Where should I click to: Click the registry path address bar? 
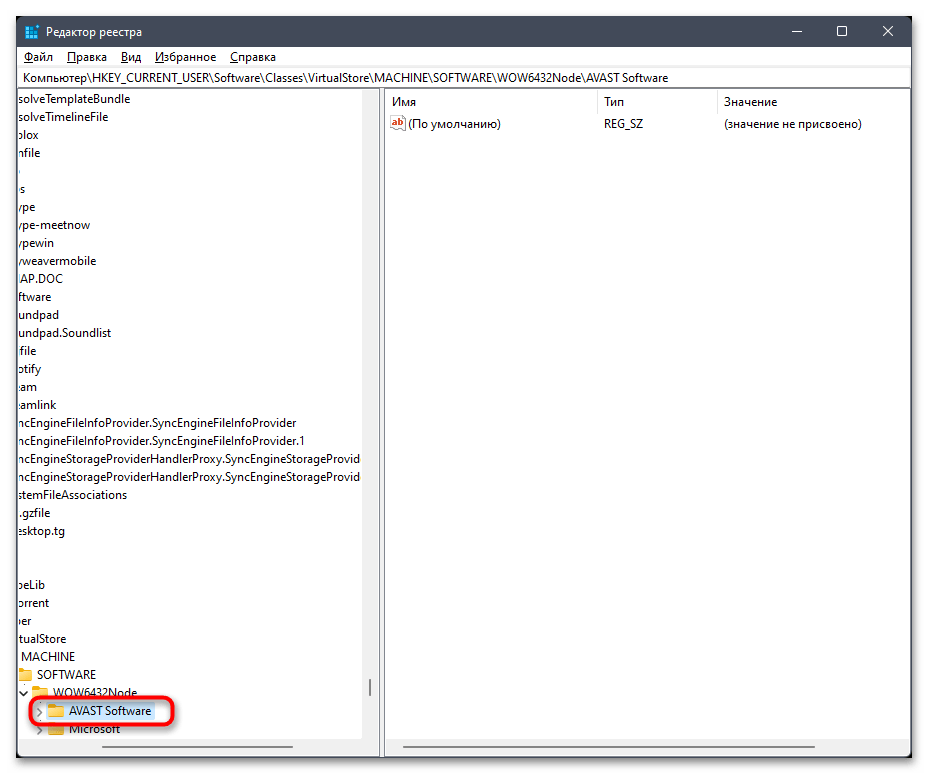pyautogui.click(x=464, y=78)
